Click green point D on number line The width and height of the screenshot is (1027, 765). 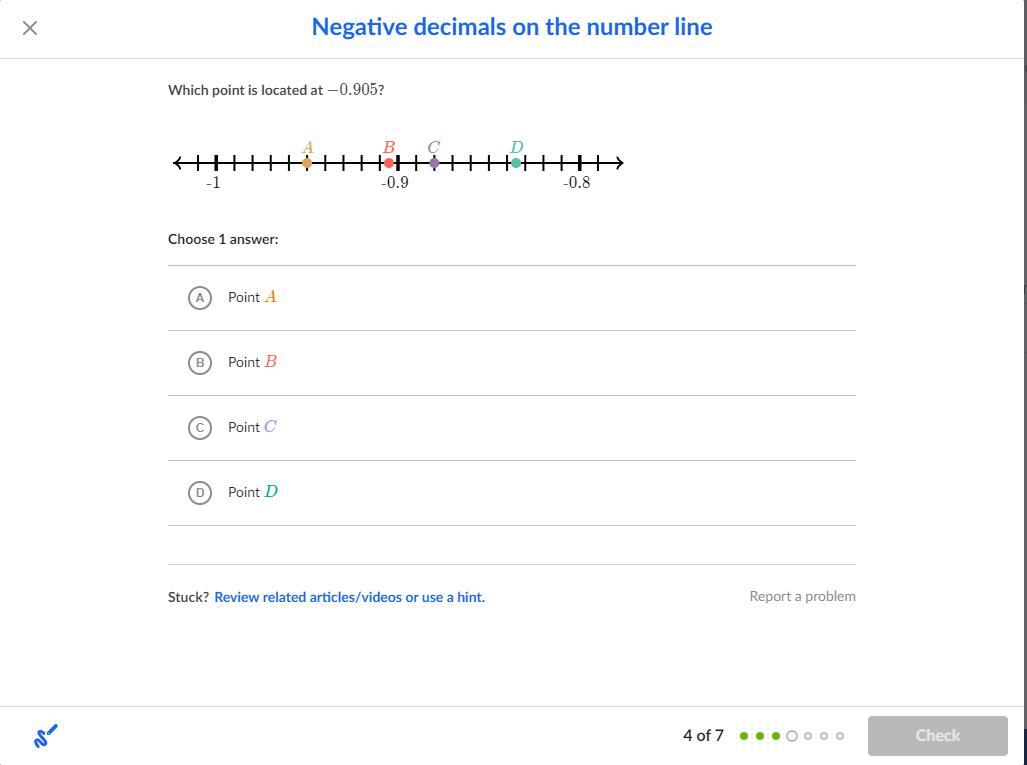point(516,163)
